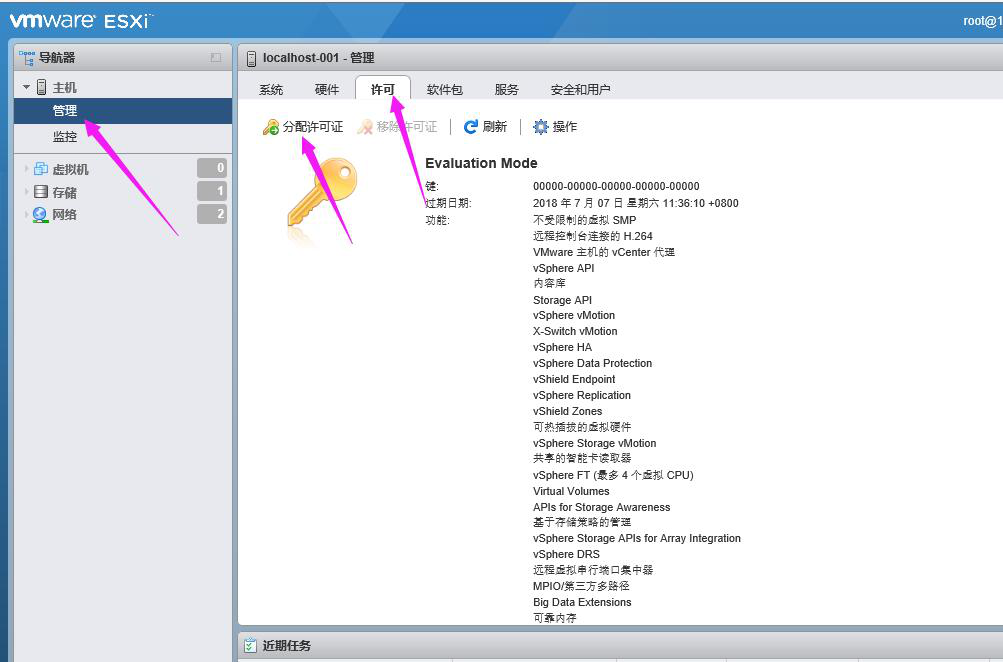
Task: Click the vSphere HA feature text
Action: (562, 347)
